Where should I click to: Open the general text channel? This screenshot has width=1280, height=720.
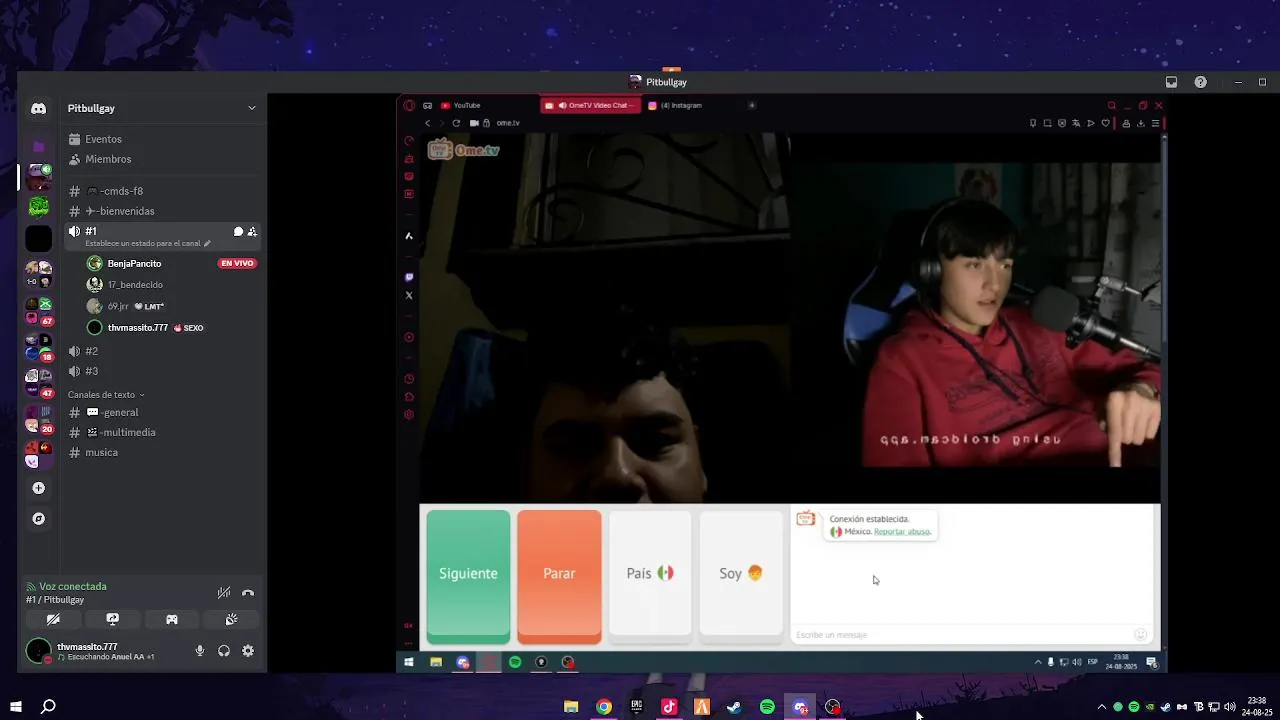point(162,412)
